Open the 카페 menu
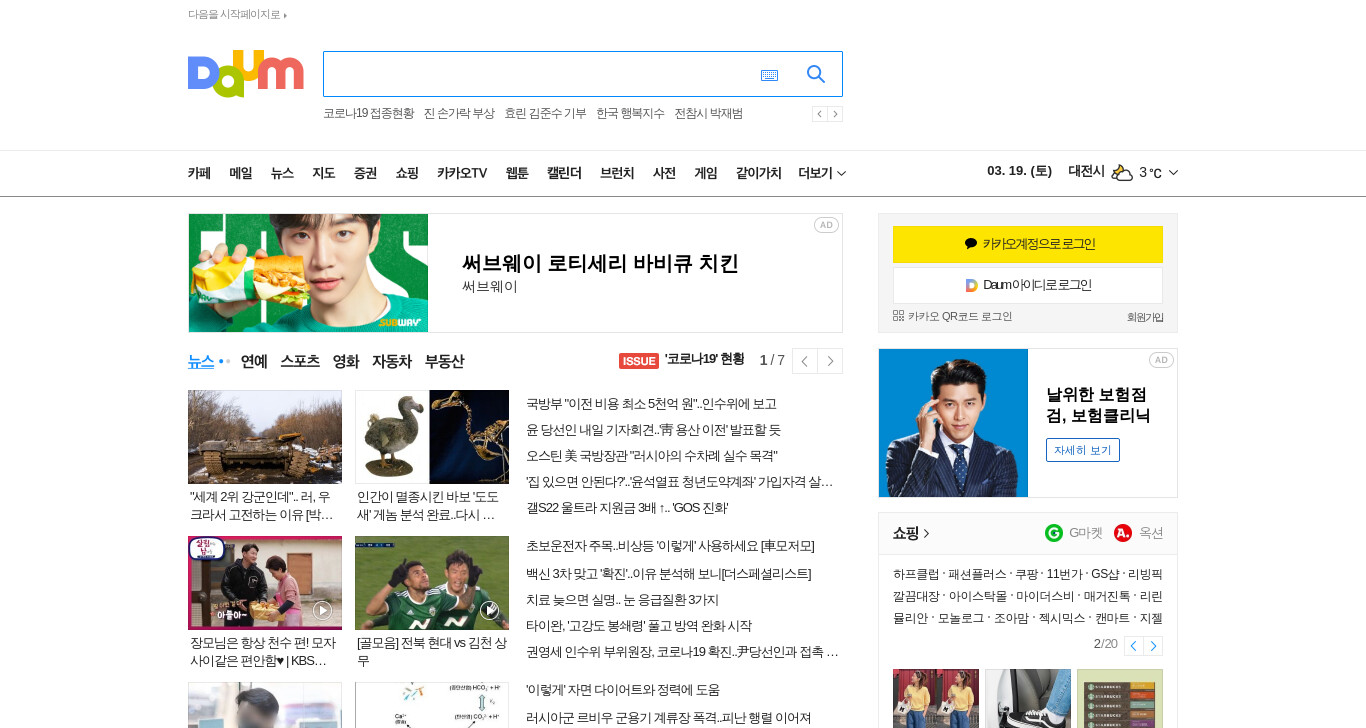Viewport: 1366px width, 728px height. coord(199,173)
